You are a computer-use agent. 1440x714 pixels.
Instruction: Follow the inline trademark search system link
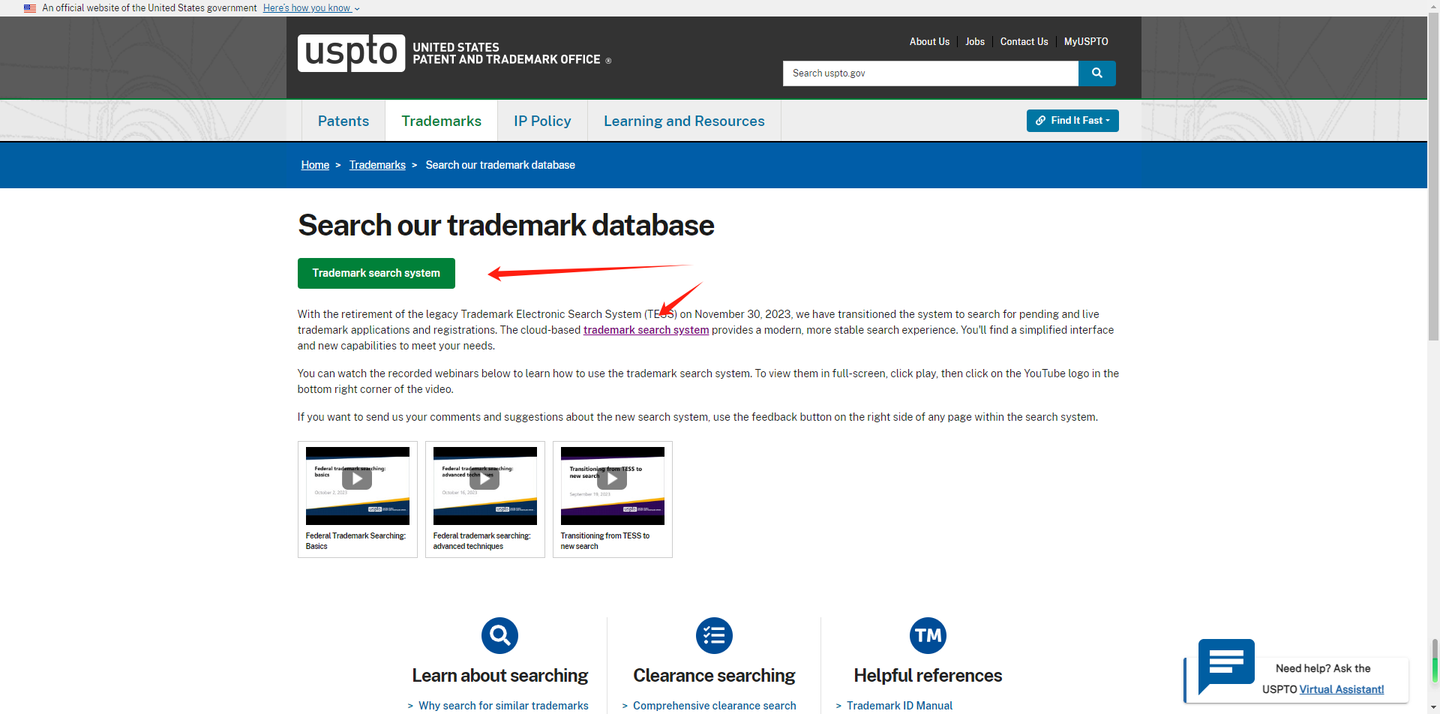click(646, 330)
